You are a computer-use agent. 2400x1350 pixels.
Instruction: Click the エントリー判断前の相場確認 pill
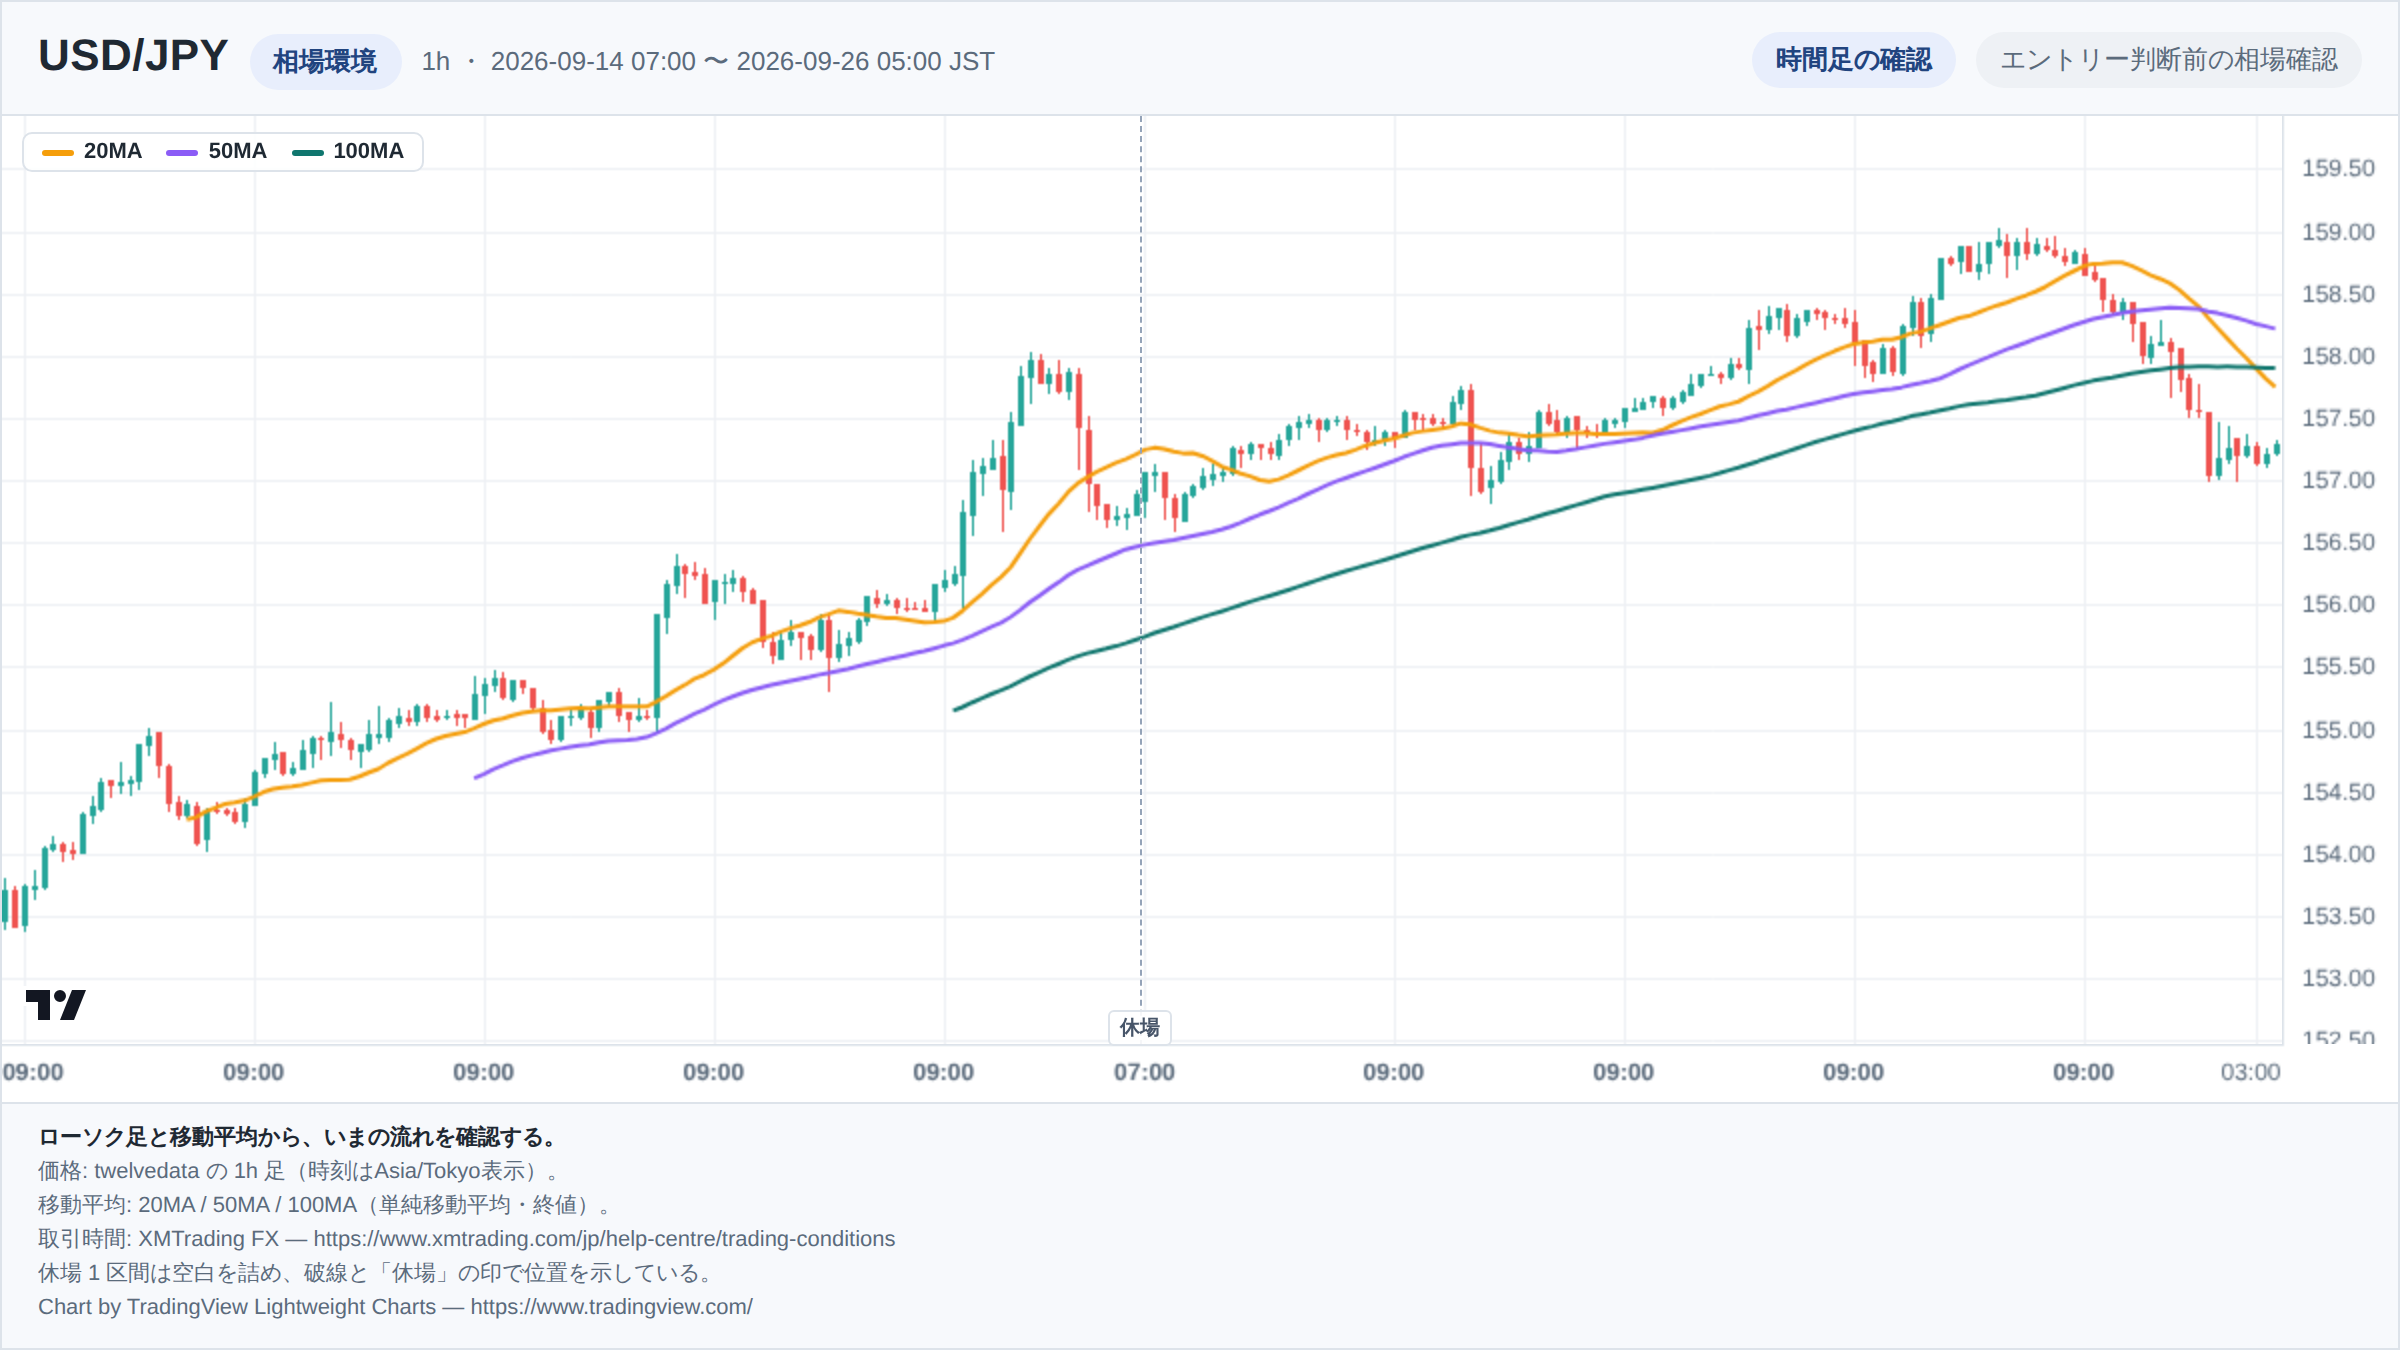point(2168,60)
